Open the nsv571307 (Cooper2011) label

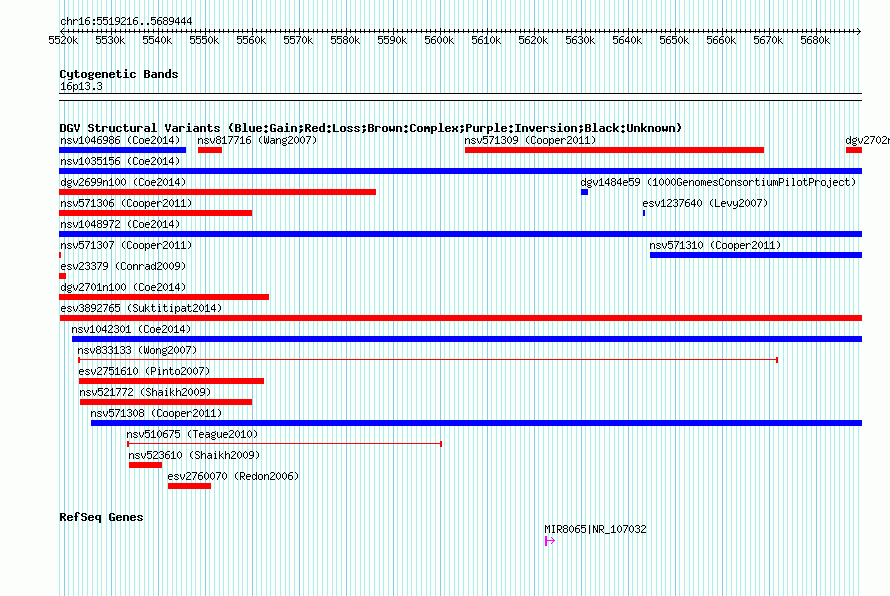(126, 245)
